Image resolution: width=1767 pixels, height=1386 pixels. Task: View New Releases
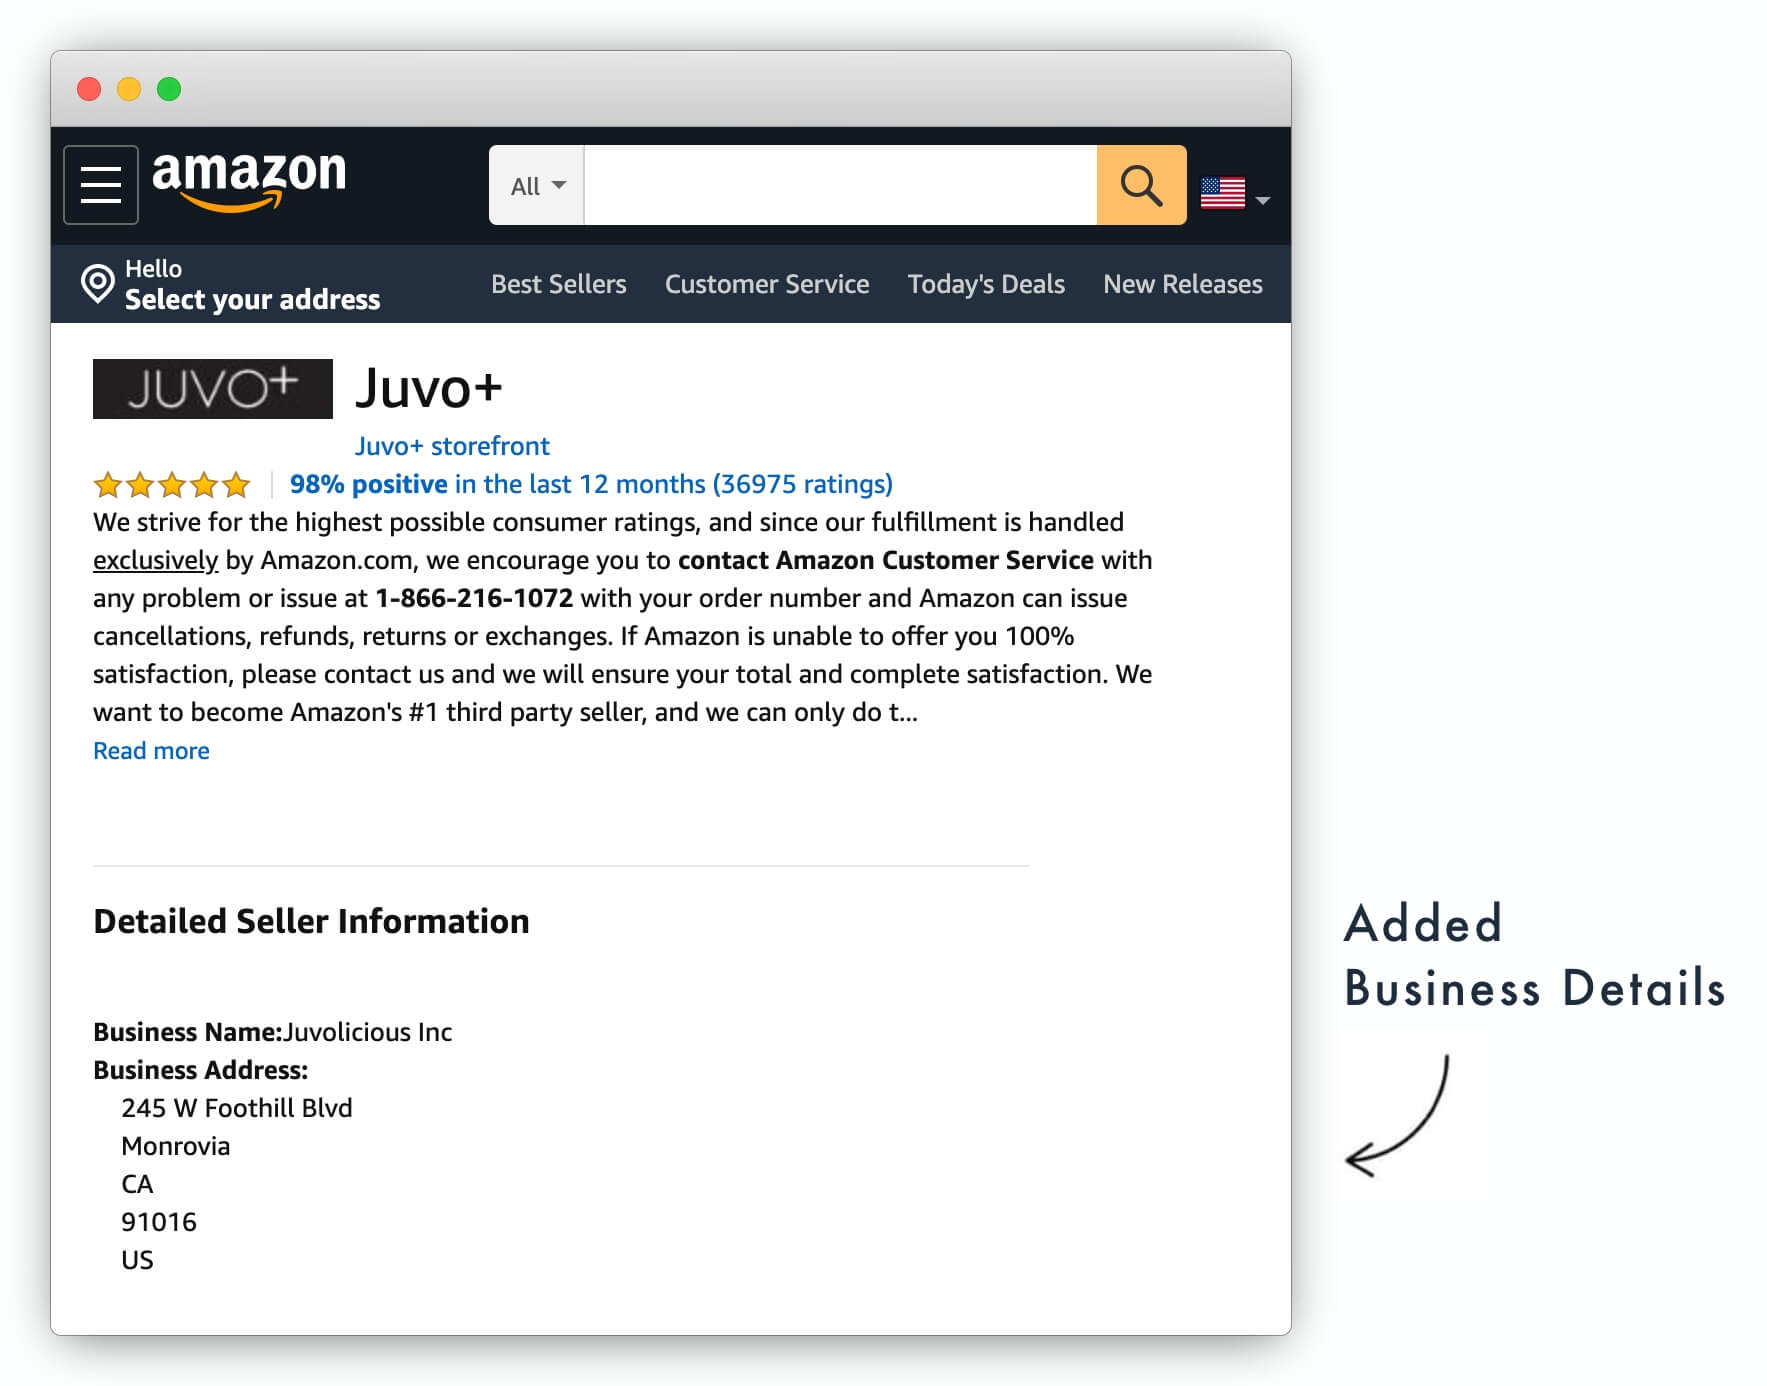point(1182,284)
